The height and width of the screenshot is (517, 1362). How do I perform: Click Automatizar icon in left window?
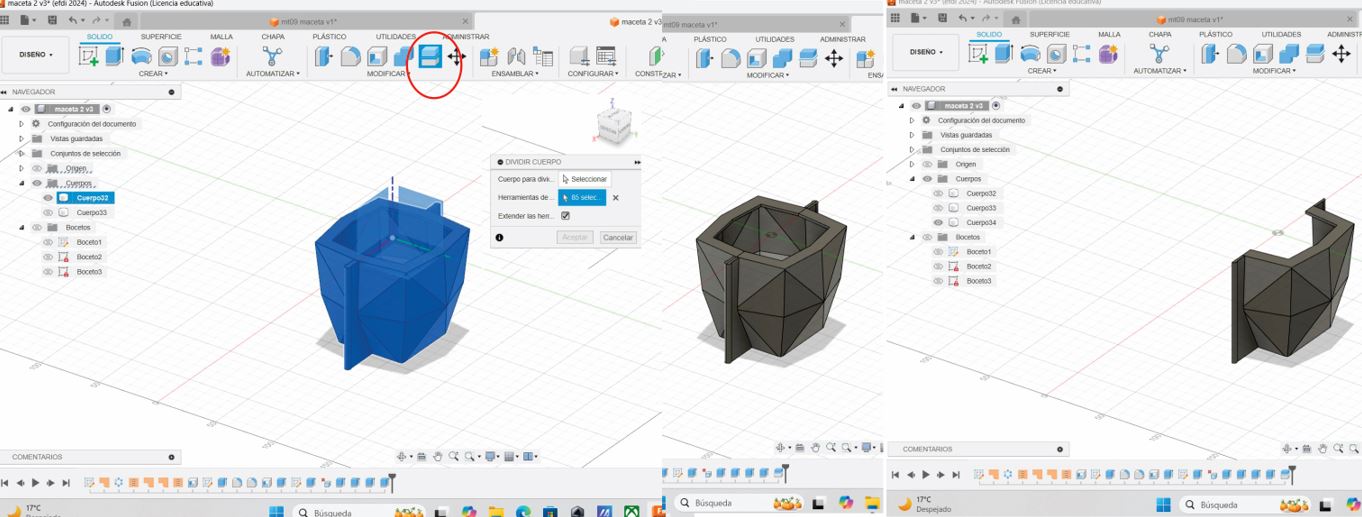(x=272, y=56)
